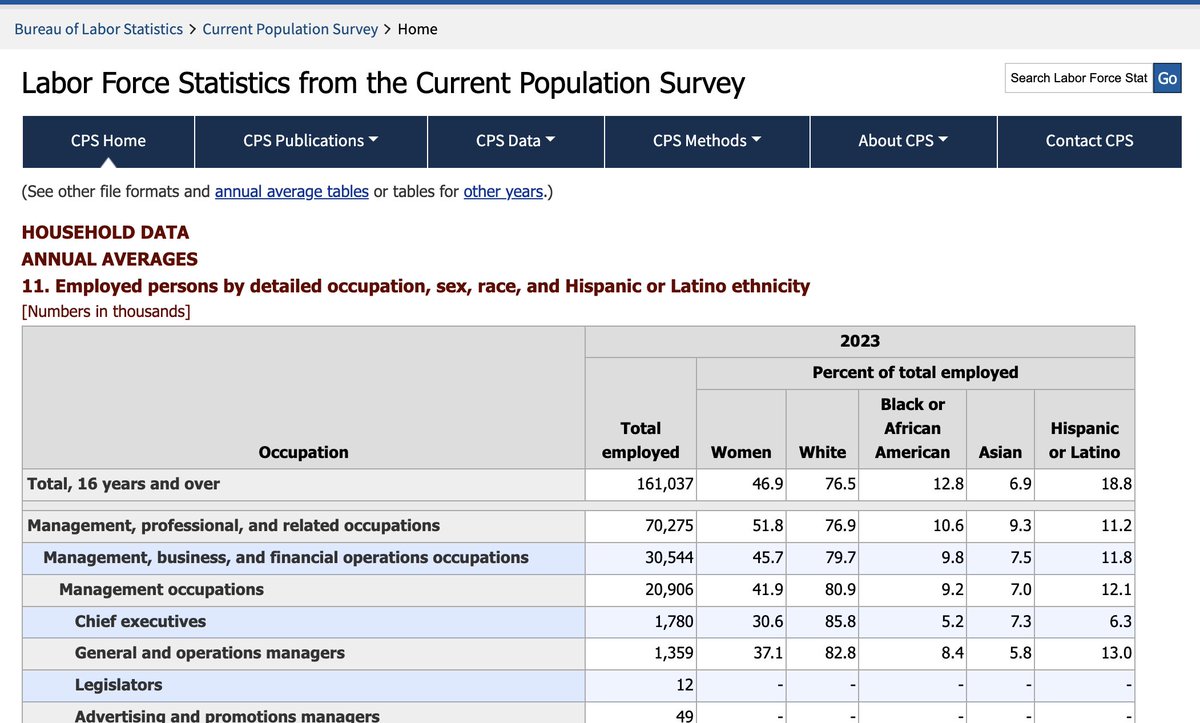Focus the Search Labor Force Statistics field
This screenshot has width=1200, height=723.
click(1079, 78)
